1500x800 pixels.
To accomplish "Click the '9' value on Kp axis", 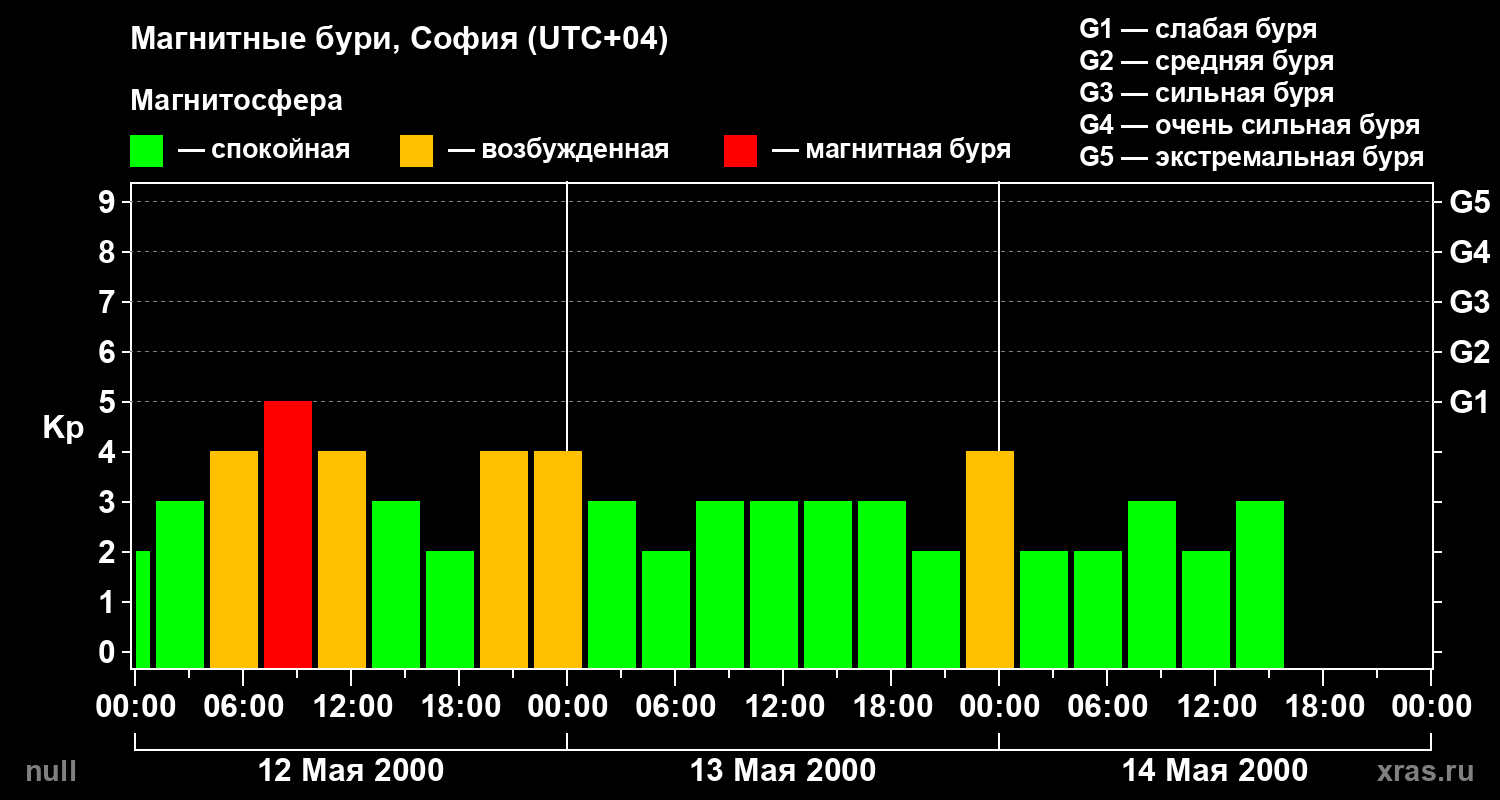I will (108, 202).
